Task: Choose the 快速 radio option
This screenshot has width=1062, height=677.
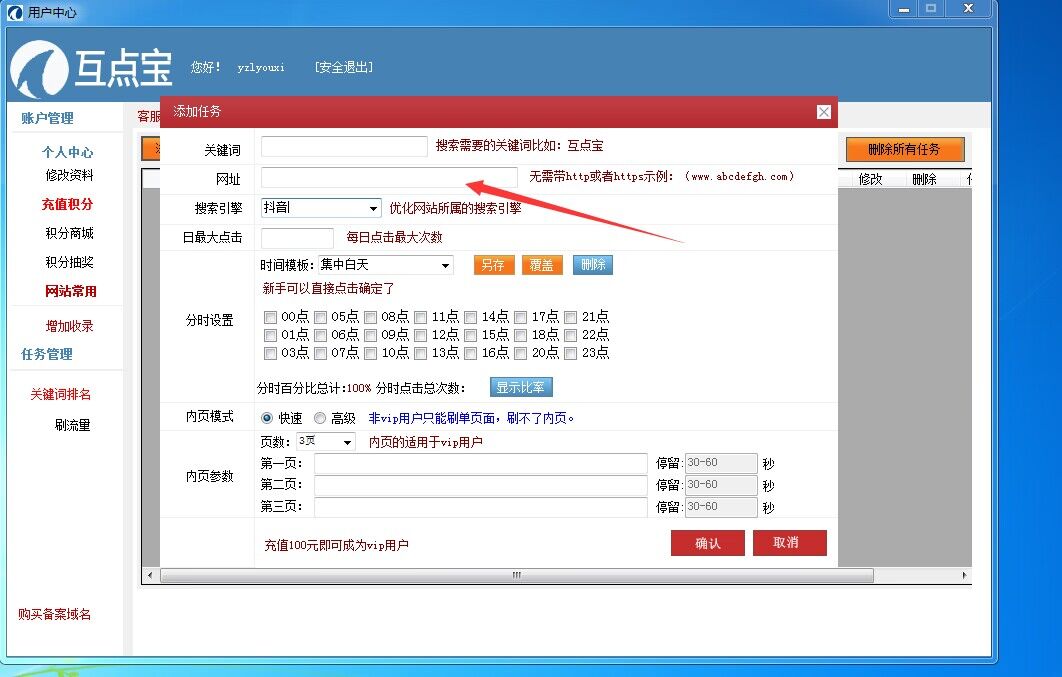Action: coord(267,418)
